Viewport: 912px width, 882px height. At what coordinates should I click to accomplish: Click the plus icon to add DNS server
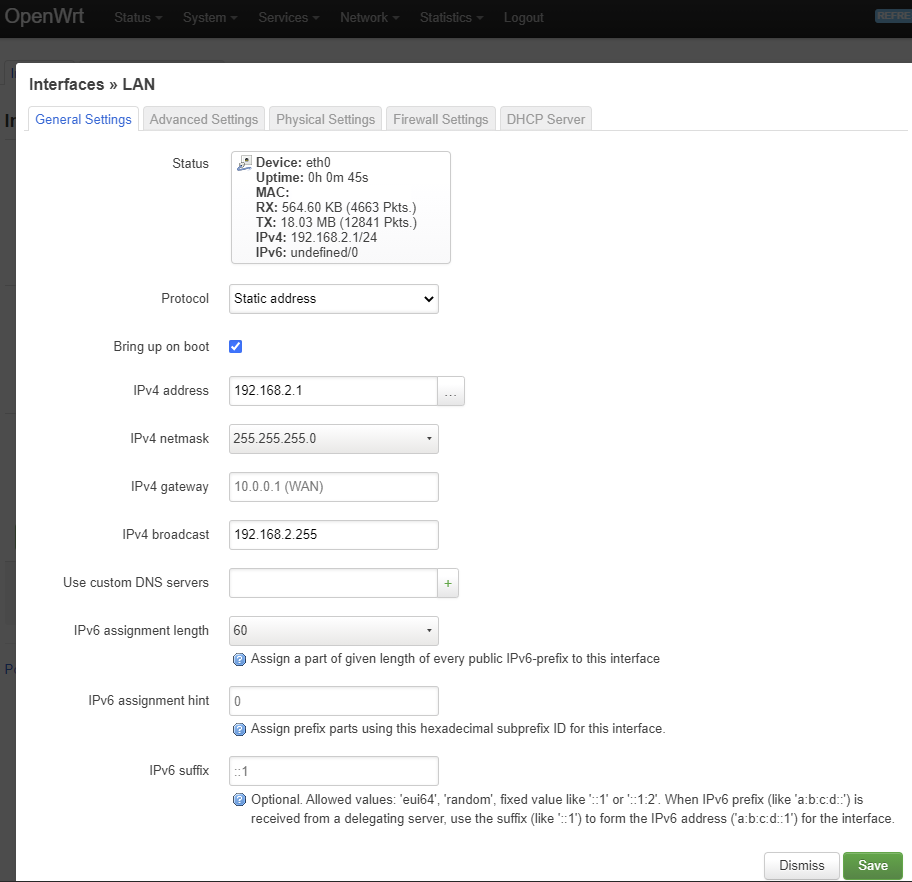click(x=448, y=583)
